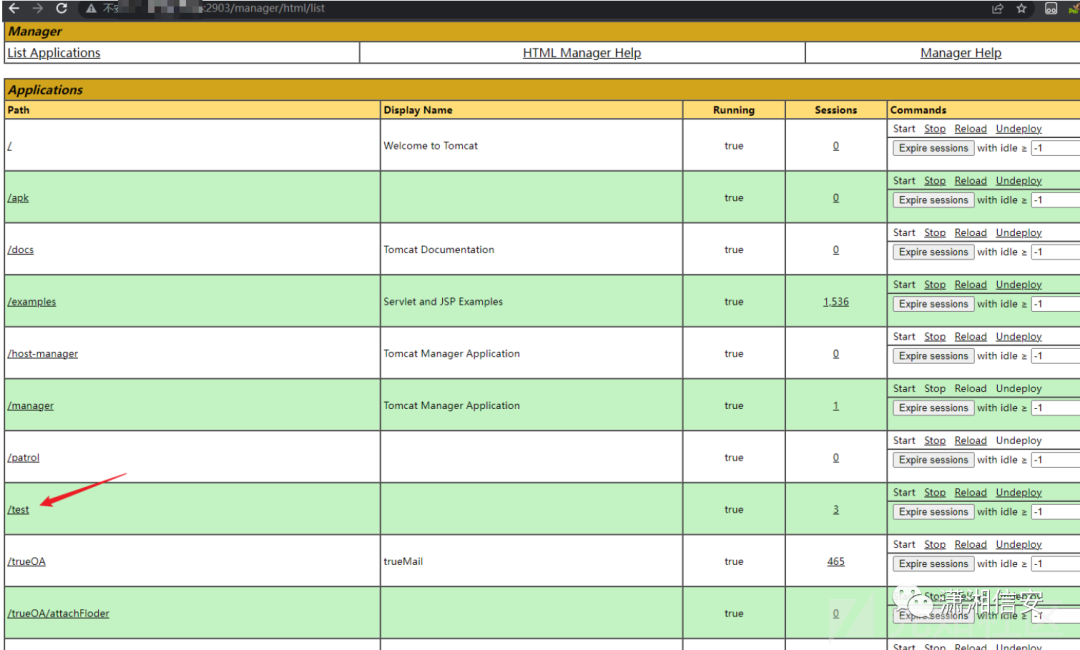Open the /test application path
This screenshot has height=650, width=1080.
[19, 510]
